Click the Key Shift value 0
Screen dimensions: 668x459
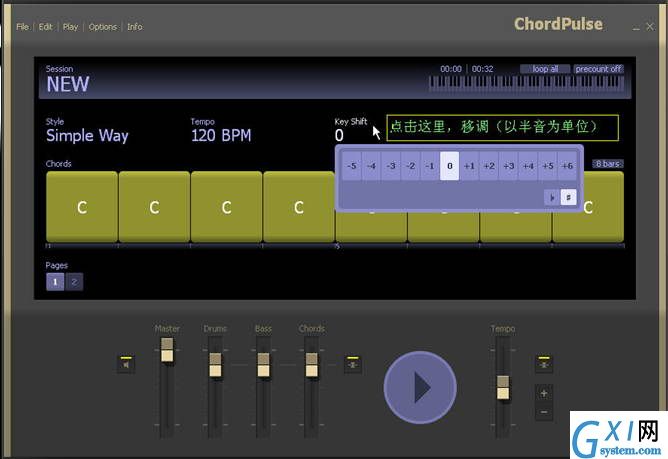point(339,136)
